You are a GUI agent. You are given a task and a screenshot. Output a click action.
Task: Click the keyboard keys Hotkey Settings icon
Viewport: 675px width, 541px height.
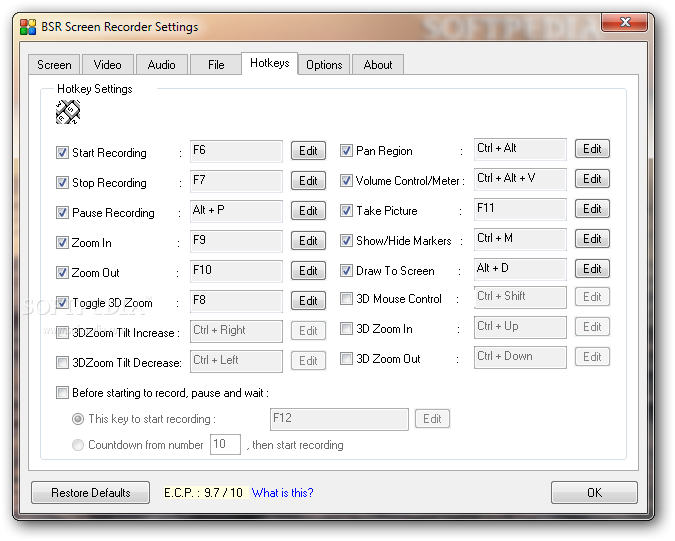click(68, 112)
